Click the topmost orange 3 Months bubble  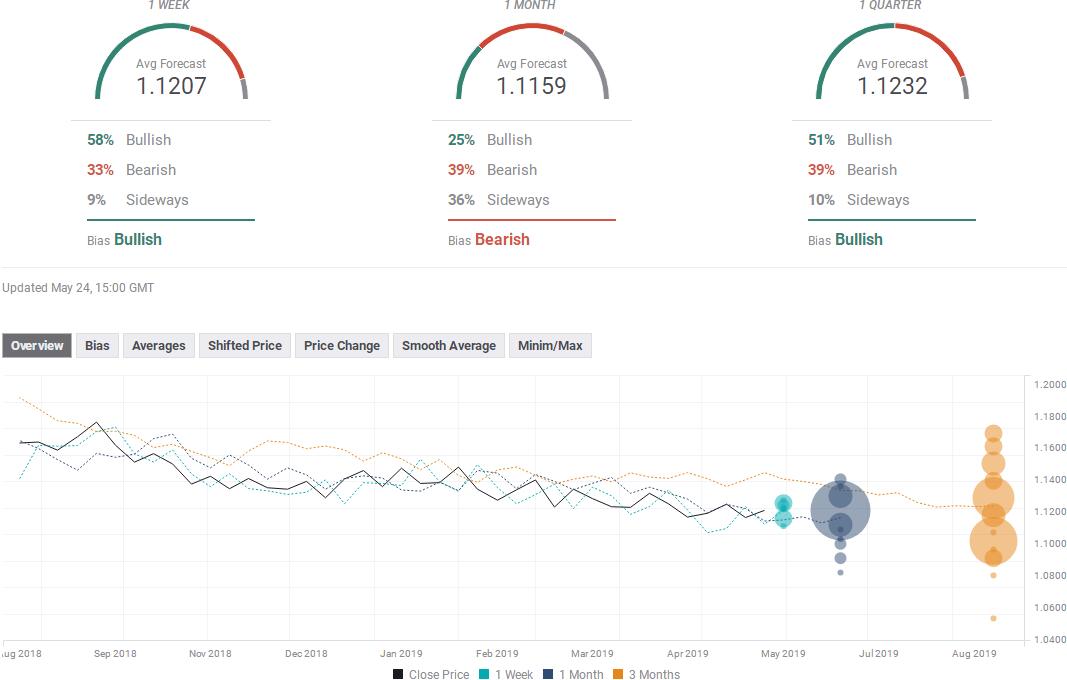pyautogui.click(x=993, y=434)
